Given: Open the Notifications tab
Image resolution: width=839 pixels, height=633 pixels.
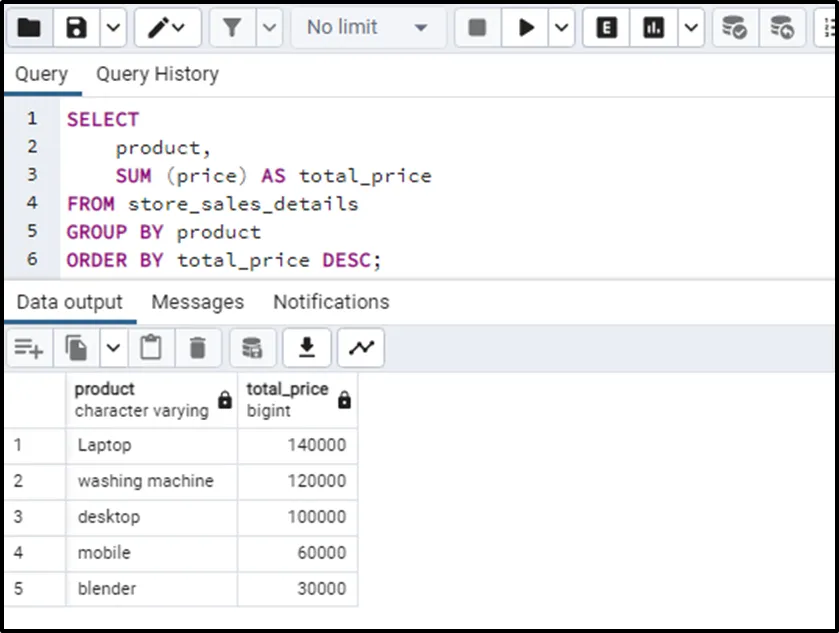Looking at the screenshot, I should tap(331, 302).
